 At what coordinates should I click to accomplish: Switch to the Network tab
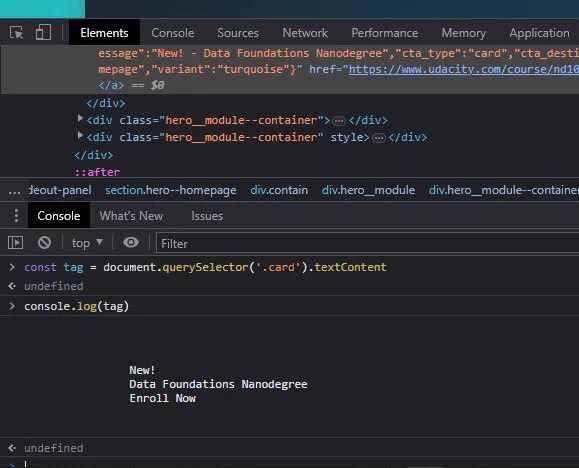[x=305, y=33]
